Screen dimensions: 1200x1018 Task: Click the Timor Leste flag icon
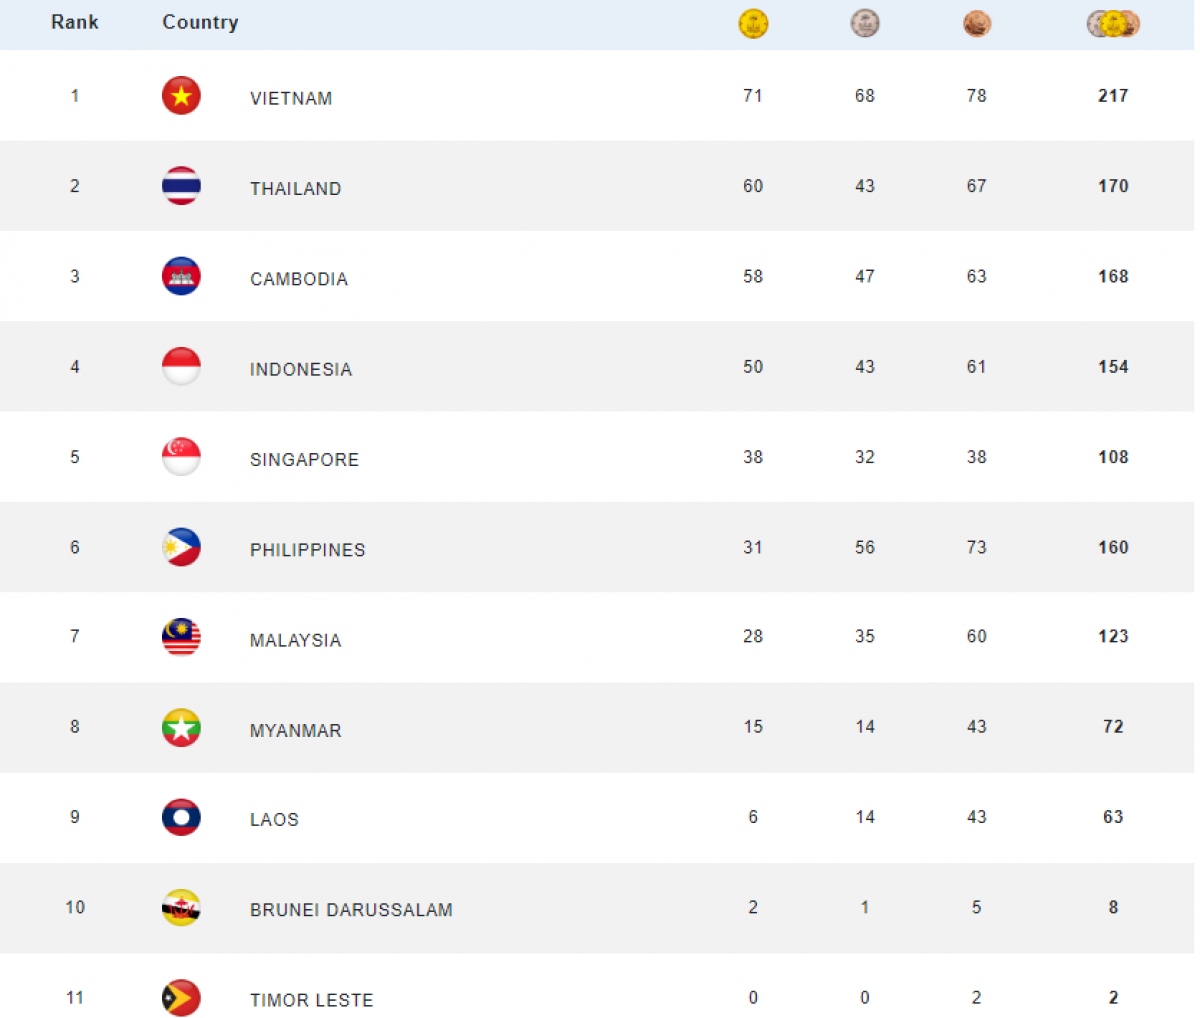pos(181,998)
